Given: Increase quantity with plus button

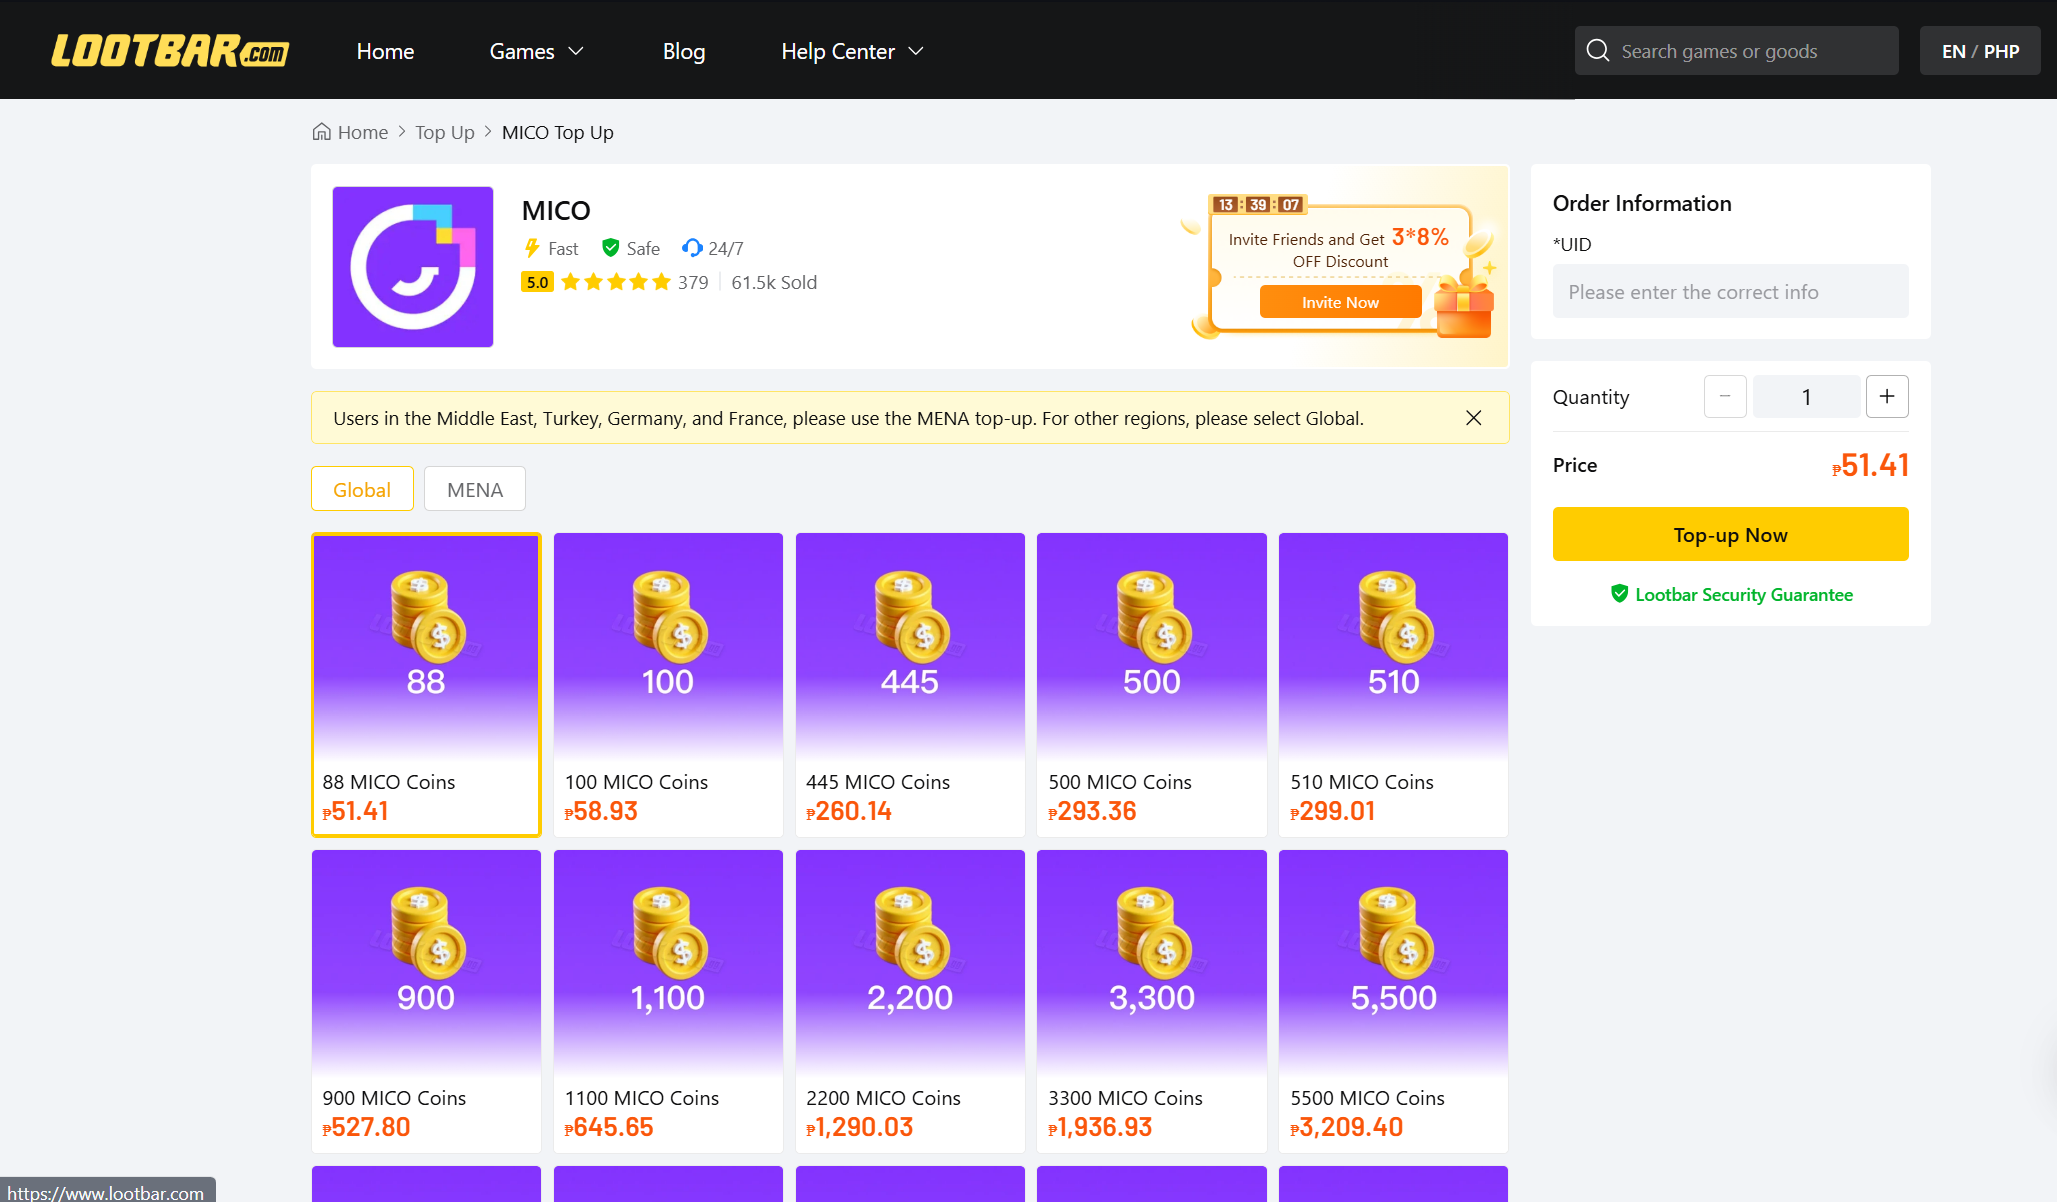Looking at the screenshot, I should [x=1887, y=397].
